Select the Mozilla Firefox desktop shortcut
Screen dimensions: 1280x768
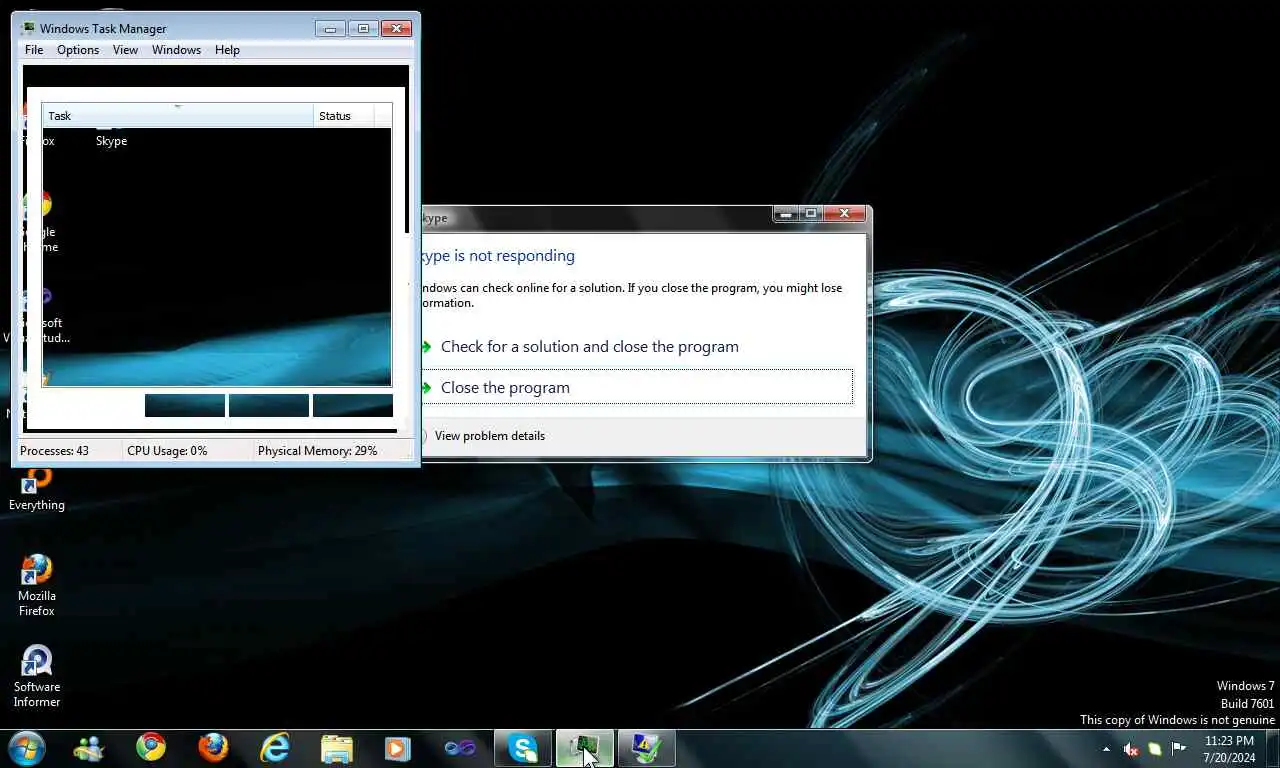click(x=37, y=585)
